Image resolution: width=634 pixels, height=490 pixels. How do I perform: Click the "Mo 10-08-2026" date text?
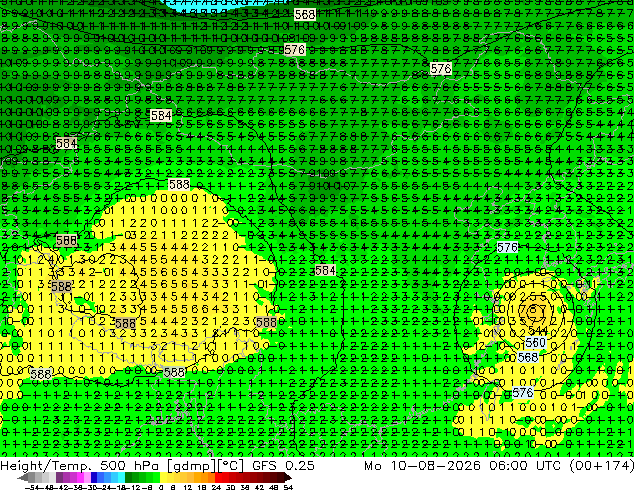coord(423,465)
